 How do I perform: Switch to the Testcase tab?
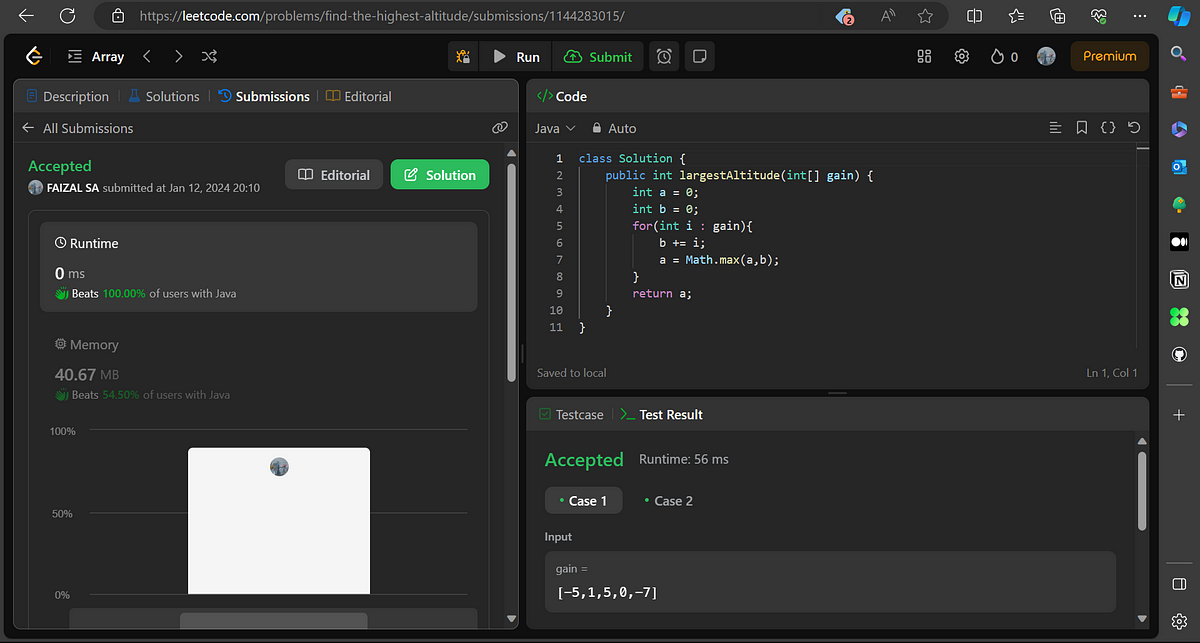(571, 414)
